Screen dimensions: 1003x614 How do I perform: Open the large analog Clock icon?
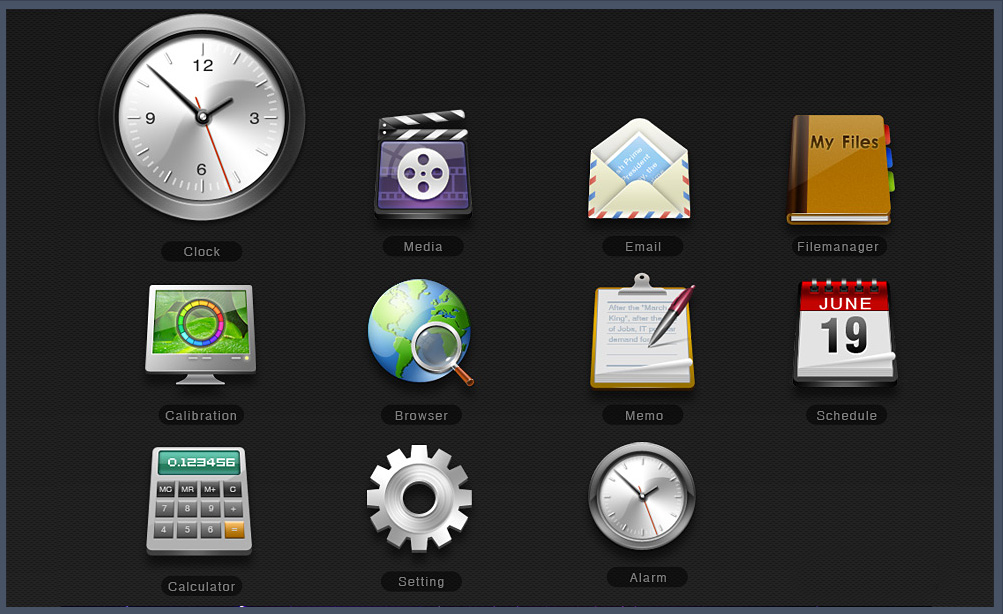click(202, 117)
